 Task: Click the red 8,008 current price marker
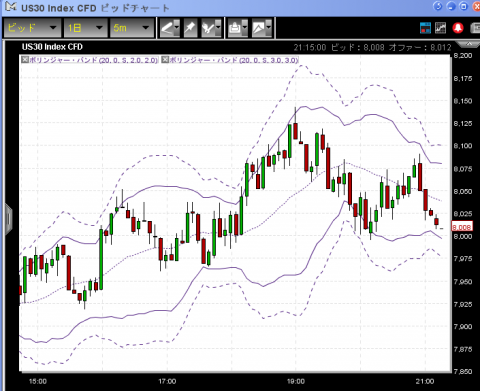(x=462, y=227)
